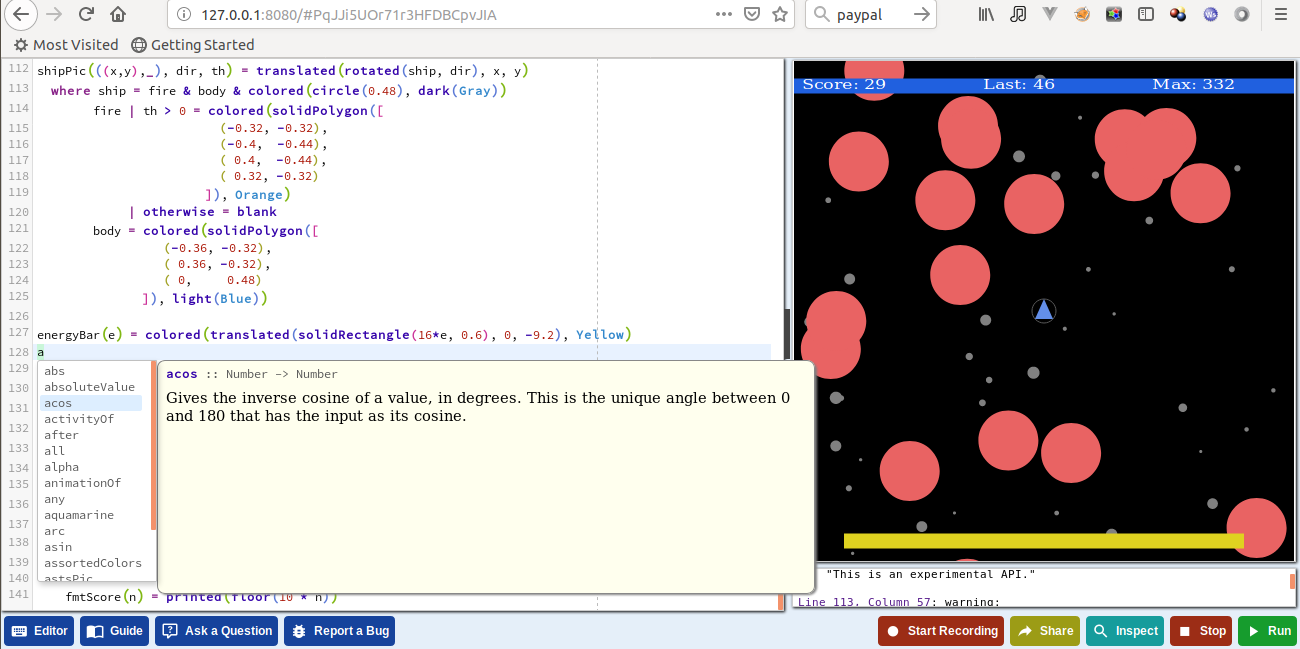The width and height of the screenshot is (1300, 649).
Task: Start recording the program
Action: pyautogui.click(x=940, y=630)
